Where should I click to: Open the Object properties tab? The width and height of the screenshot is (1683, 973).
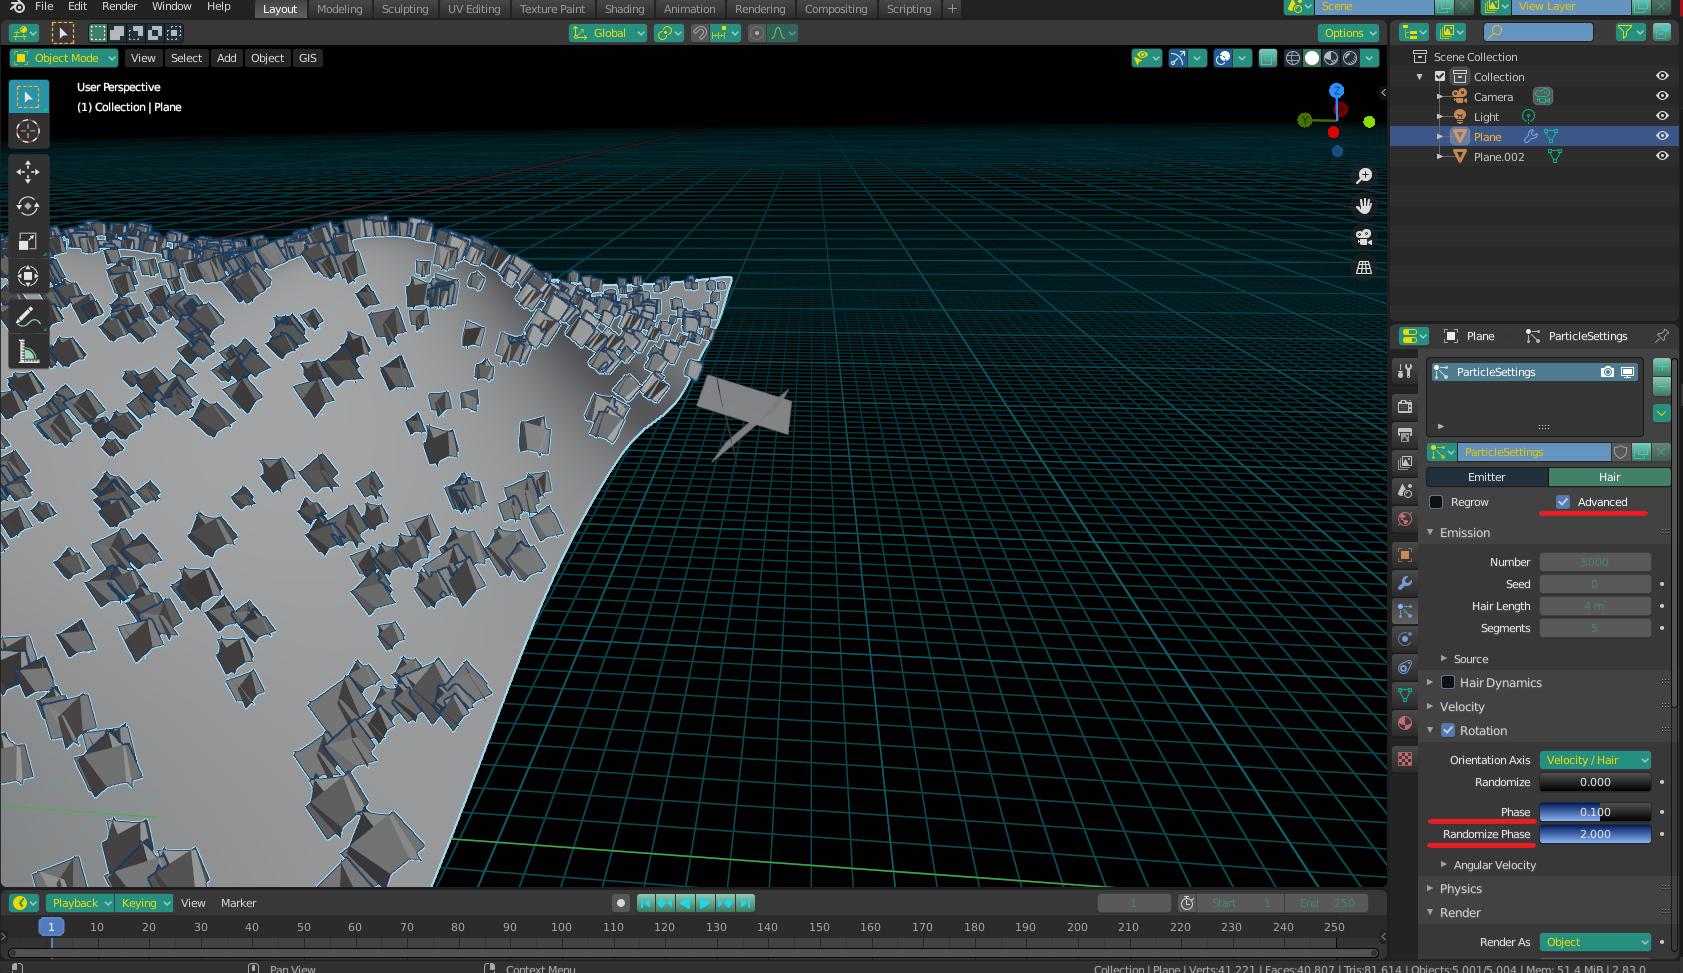tap(1405, 555)
